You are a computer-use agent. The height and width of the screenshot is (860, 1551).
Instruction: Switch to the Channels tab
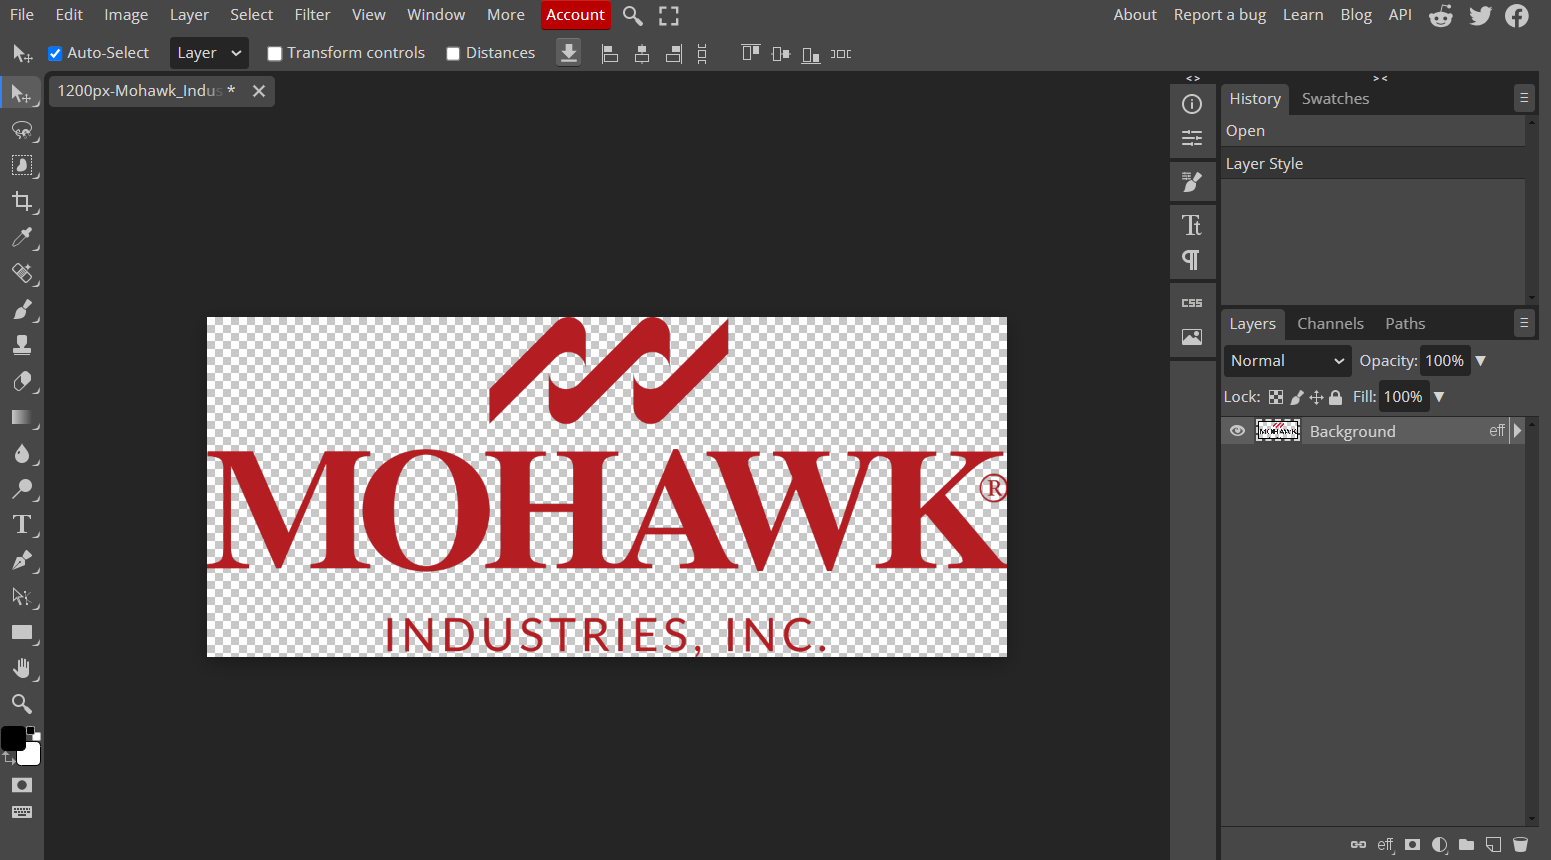(1330, 324)
